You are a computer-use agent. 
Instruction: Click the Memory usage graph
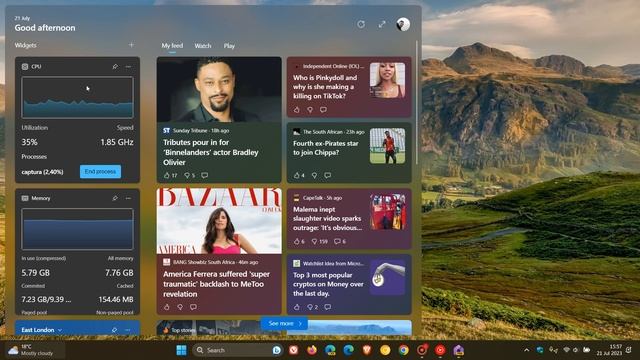click(x=78, y=229)
